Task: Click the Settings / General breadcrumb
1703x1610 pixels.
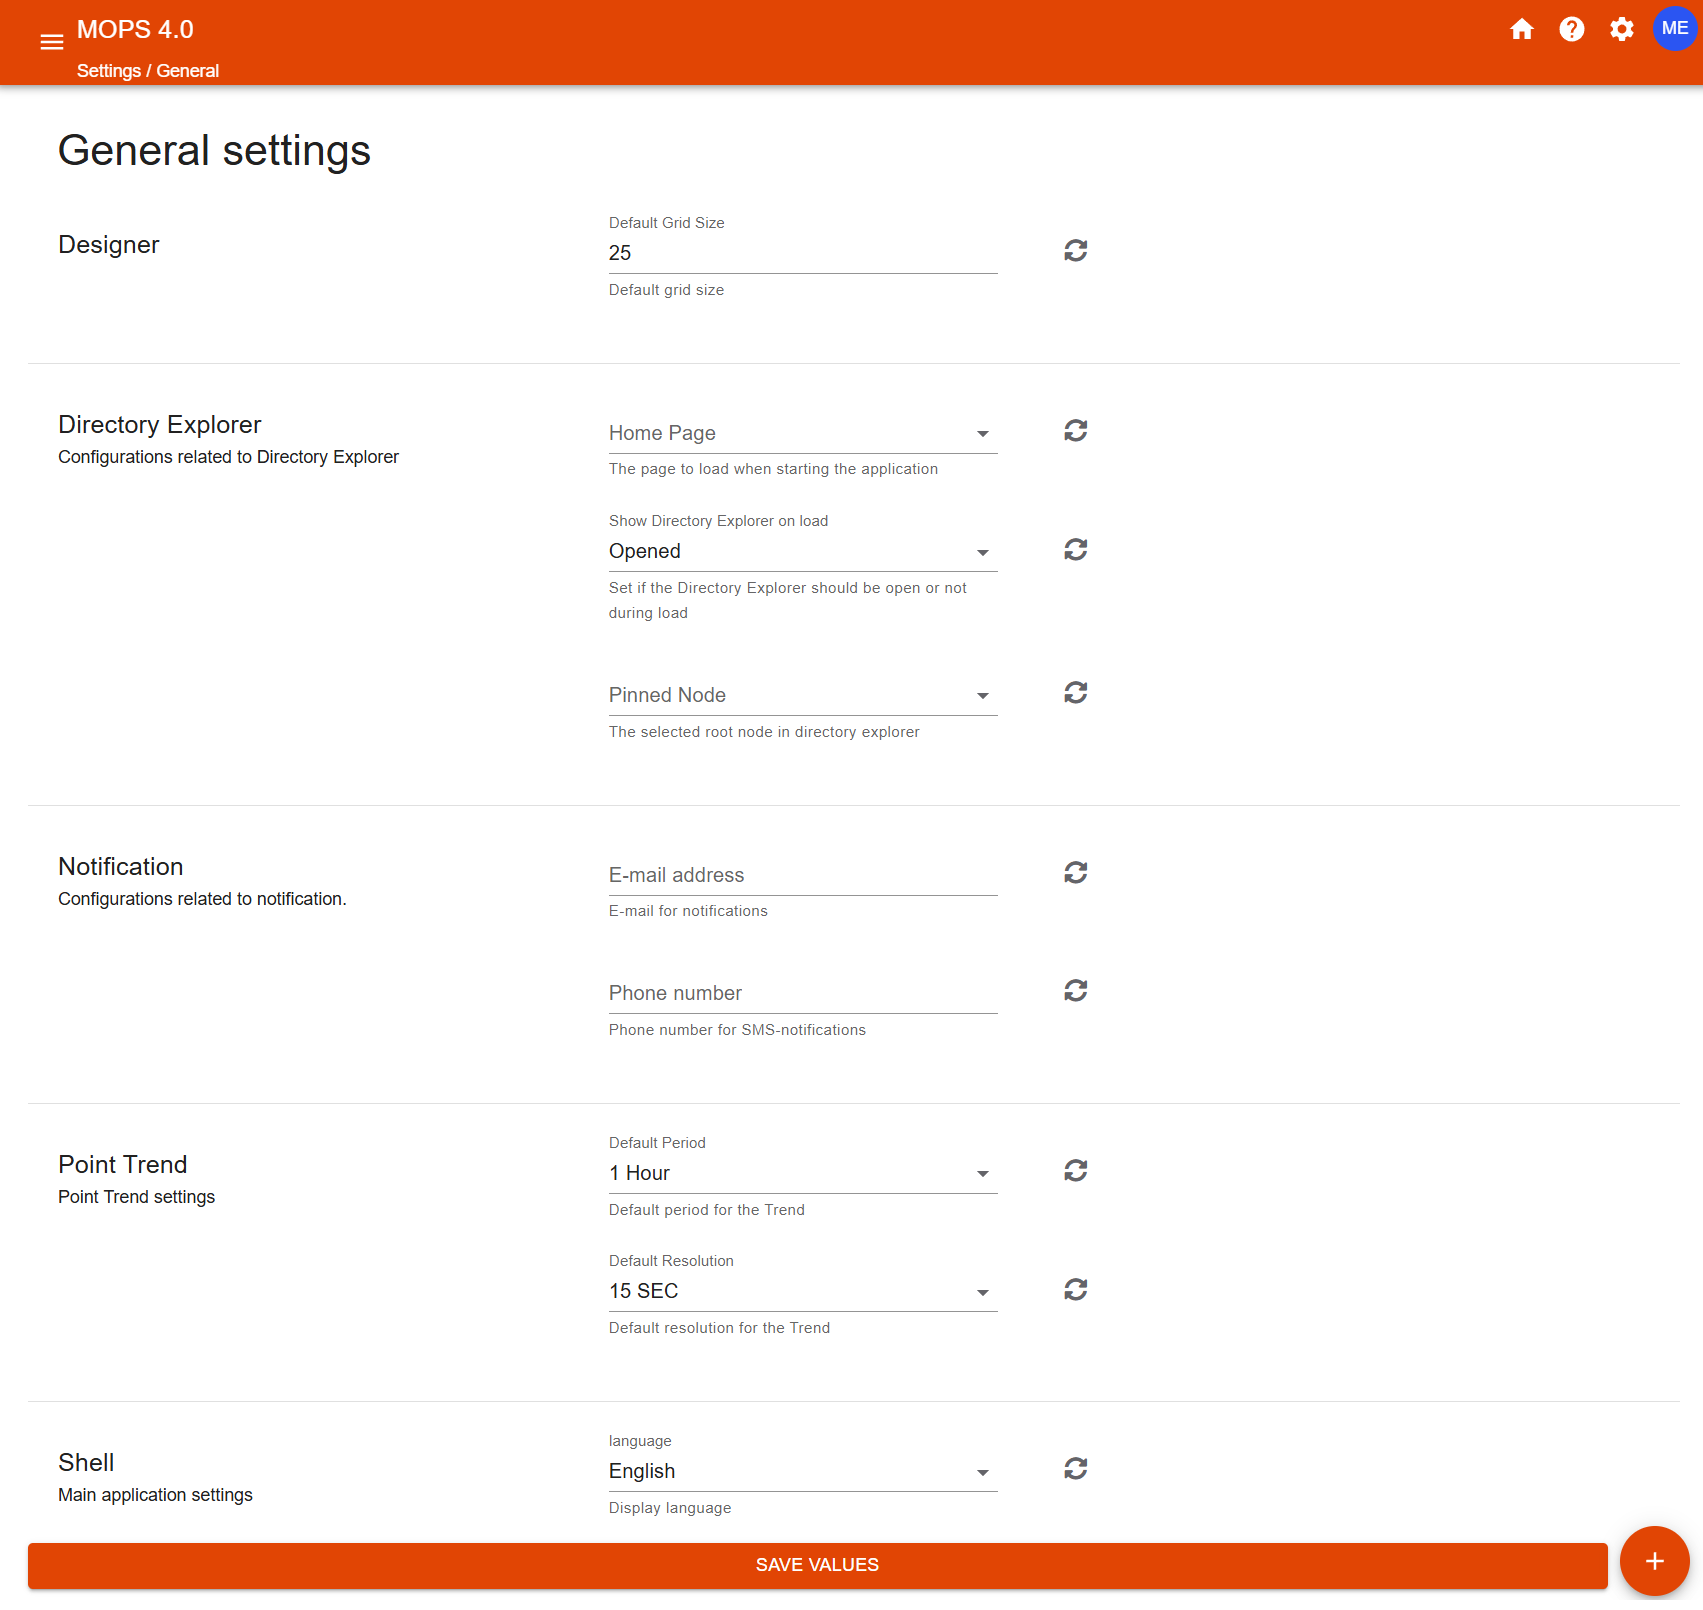Action: pos(148,71)
